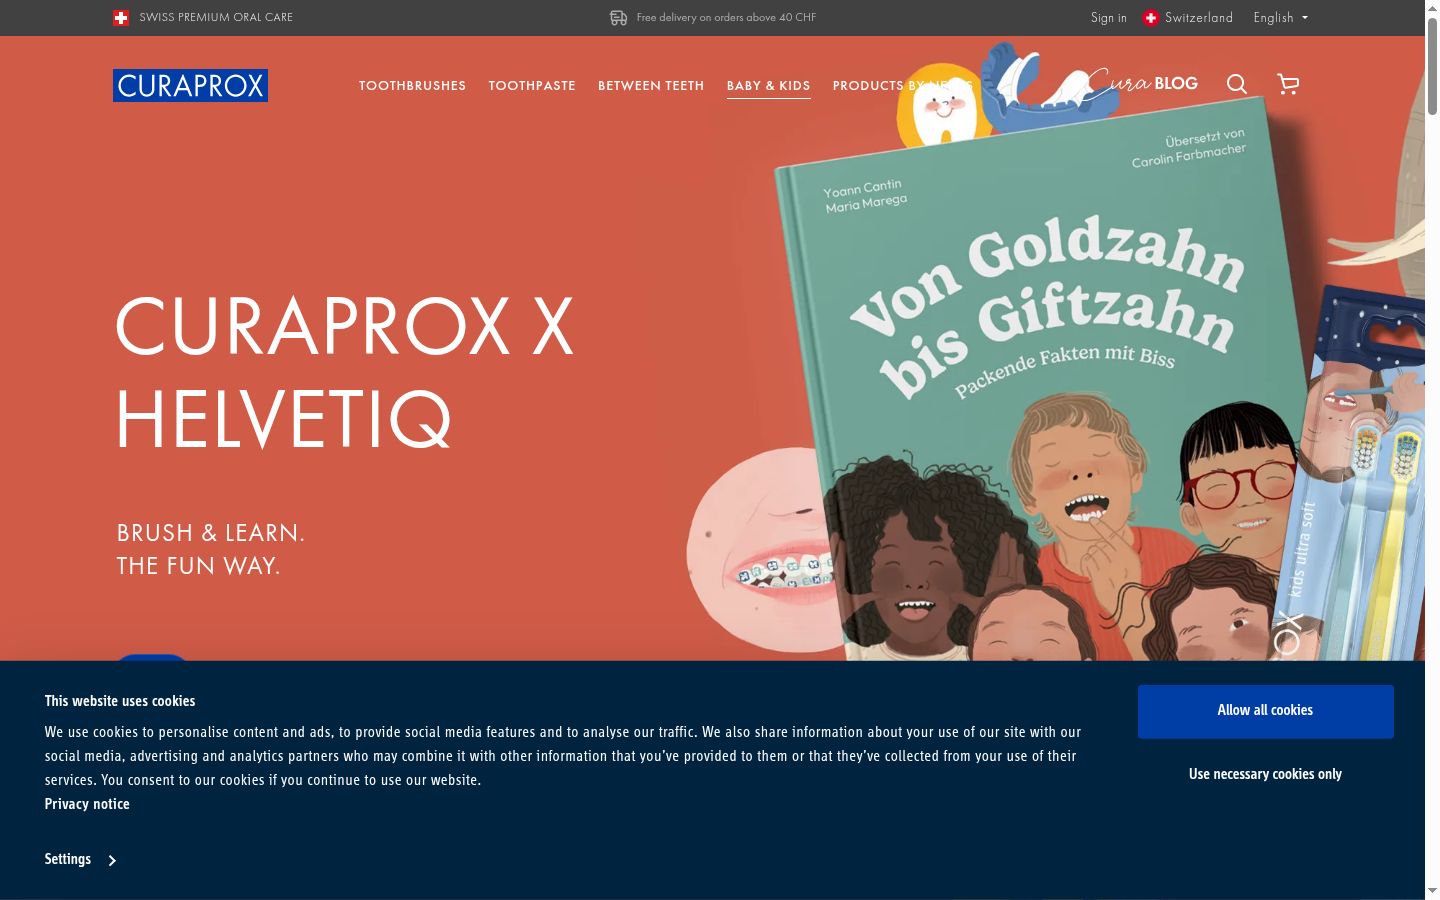The height and width of the screenshot is (900, 1440).
Task: Expand the cookie Settings chevron
Action: [112, 860]
